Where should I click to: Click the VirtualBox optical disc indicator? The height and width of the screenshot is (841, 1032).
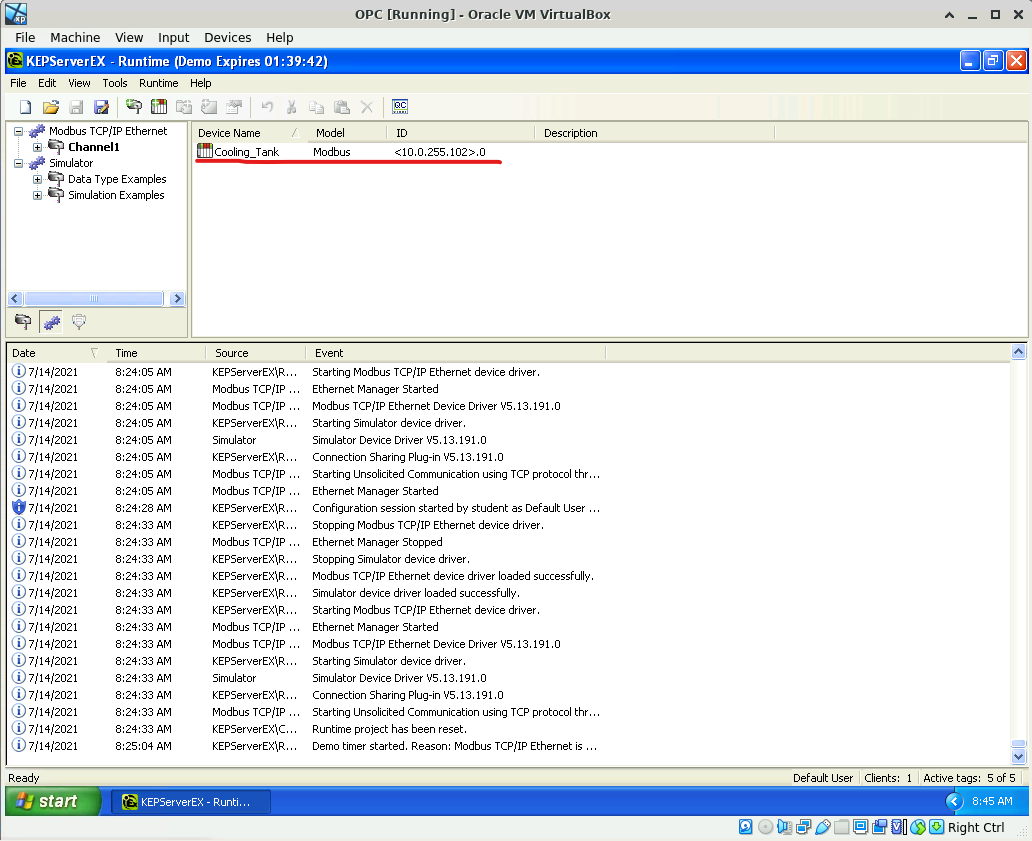765,827
